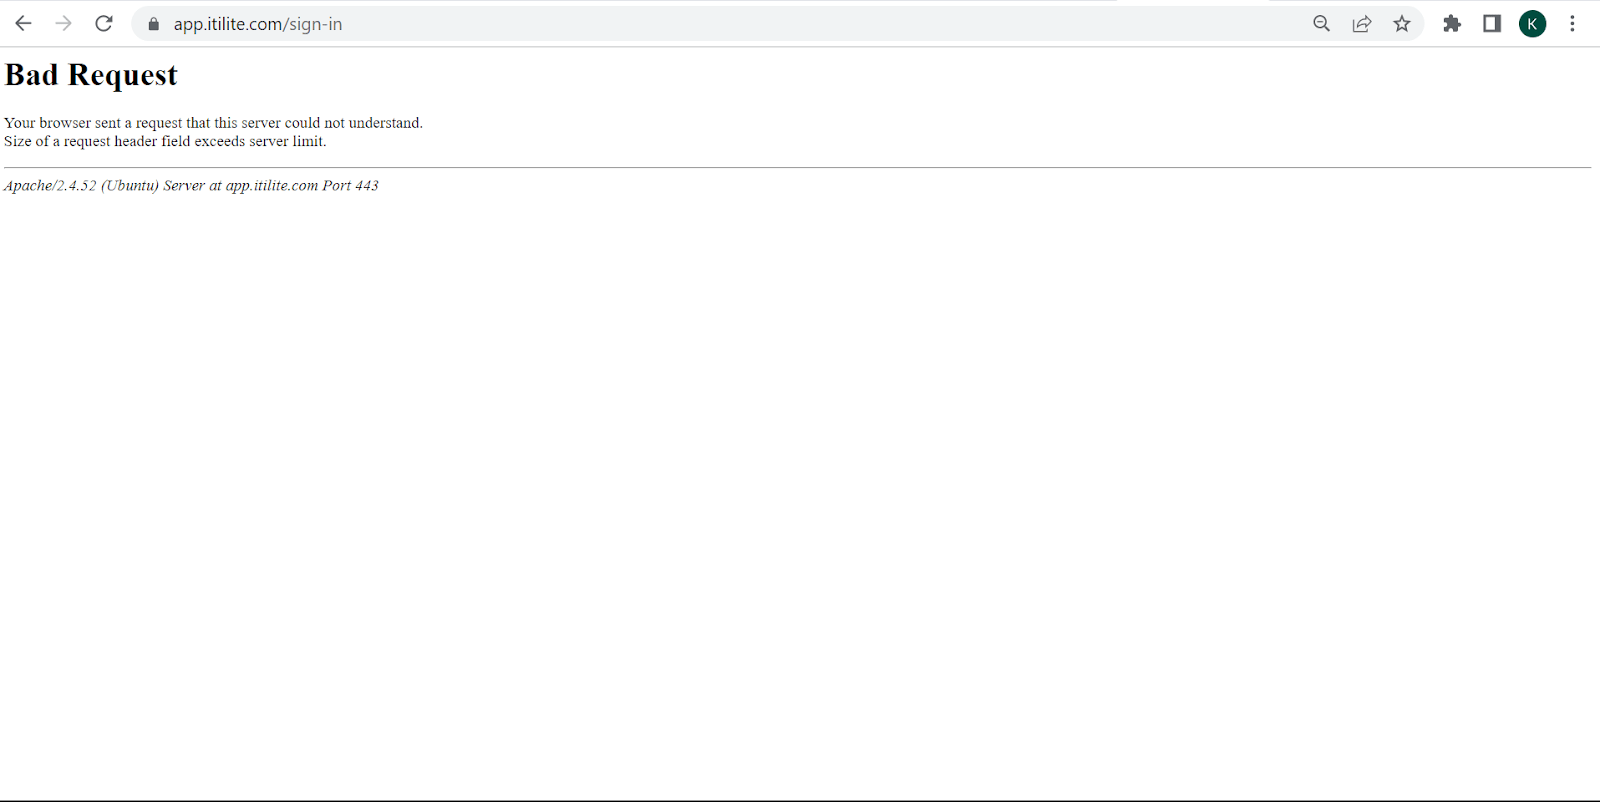Viewport: 1600px width, 802px height.
Task: Toggle the browser side panel
Action: coord(1492,24)
